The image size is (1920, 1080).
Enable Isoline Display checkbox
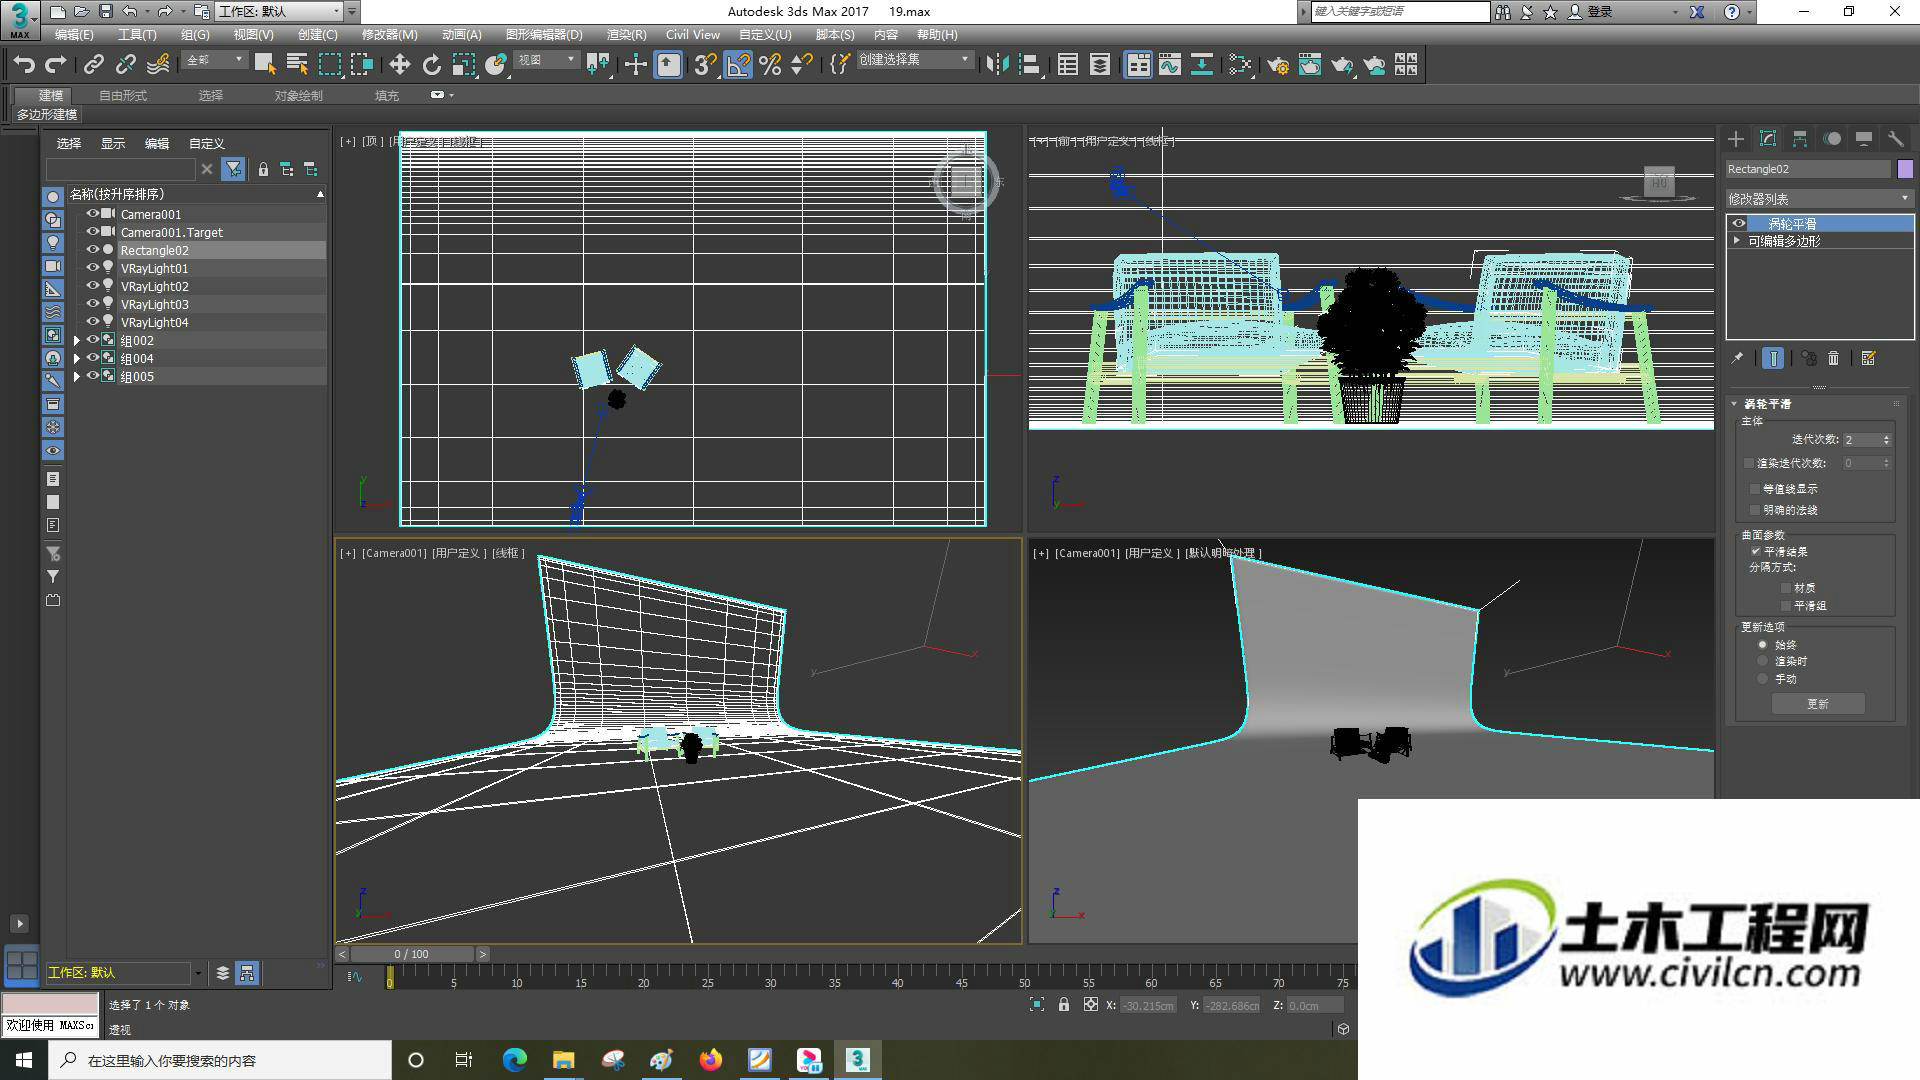click(x=1755, y=489)
